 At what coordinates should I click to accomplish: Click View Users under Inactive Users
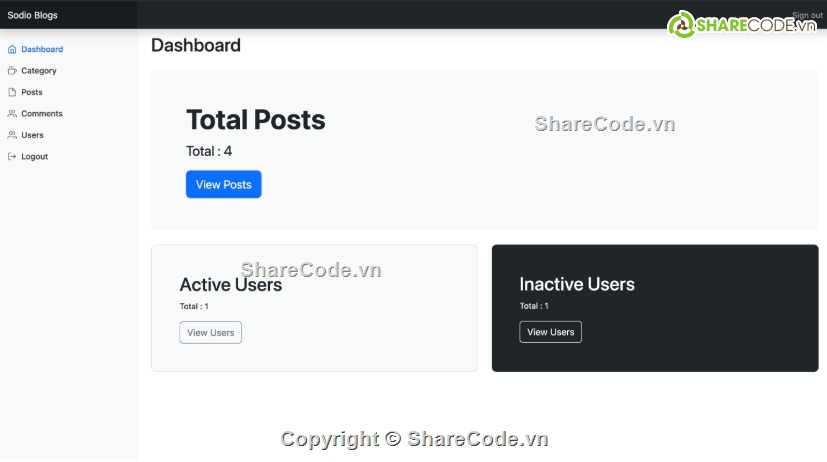[551, 332]
